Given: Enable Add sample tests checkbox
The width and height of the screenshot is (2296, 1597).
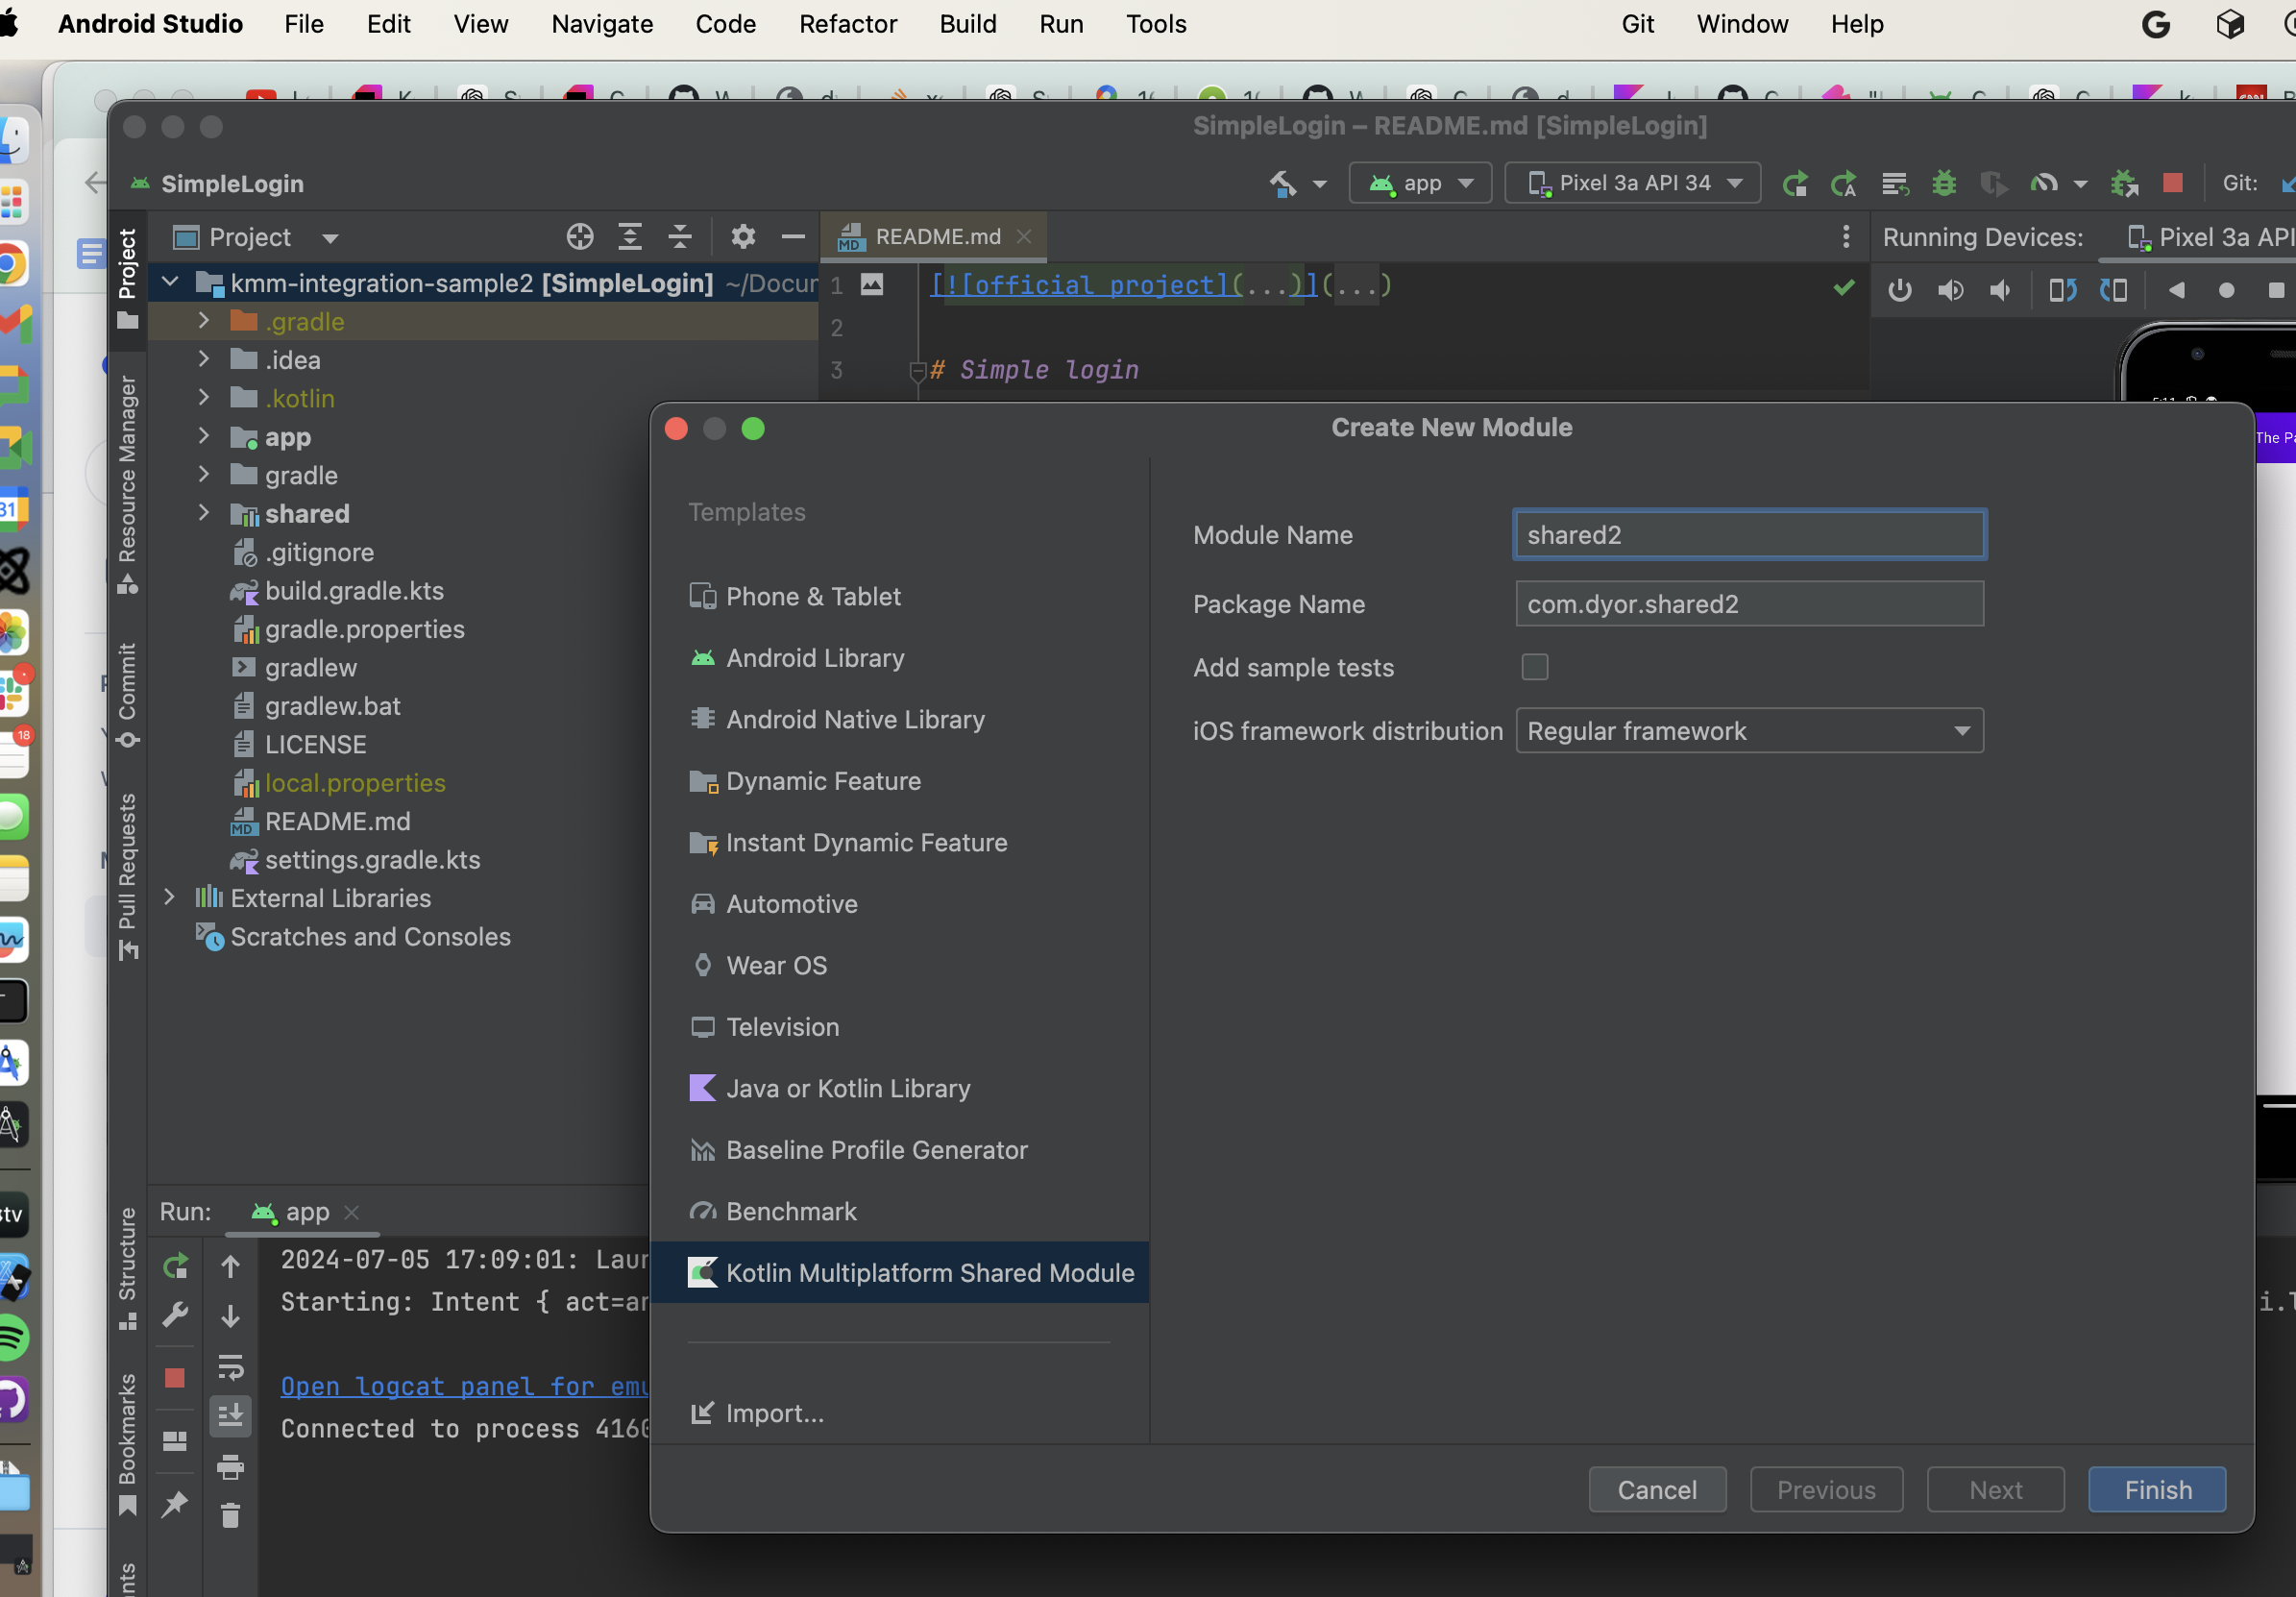Looking at the screenshot, I should pyautogui.click(x=1534, y=667).
